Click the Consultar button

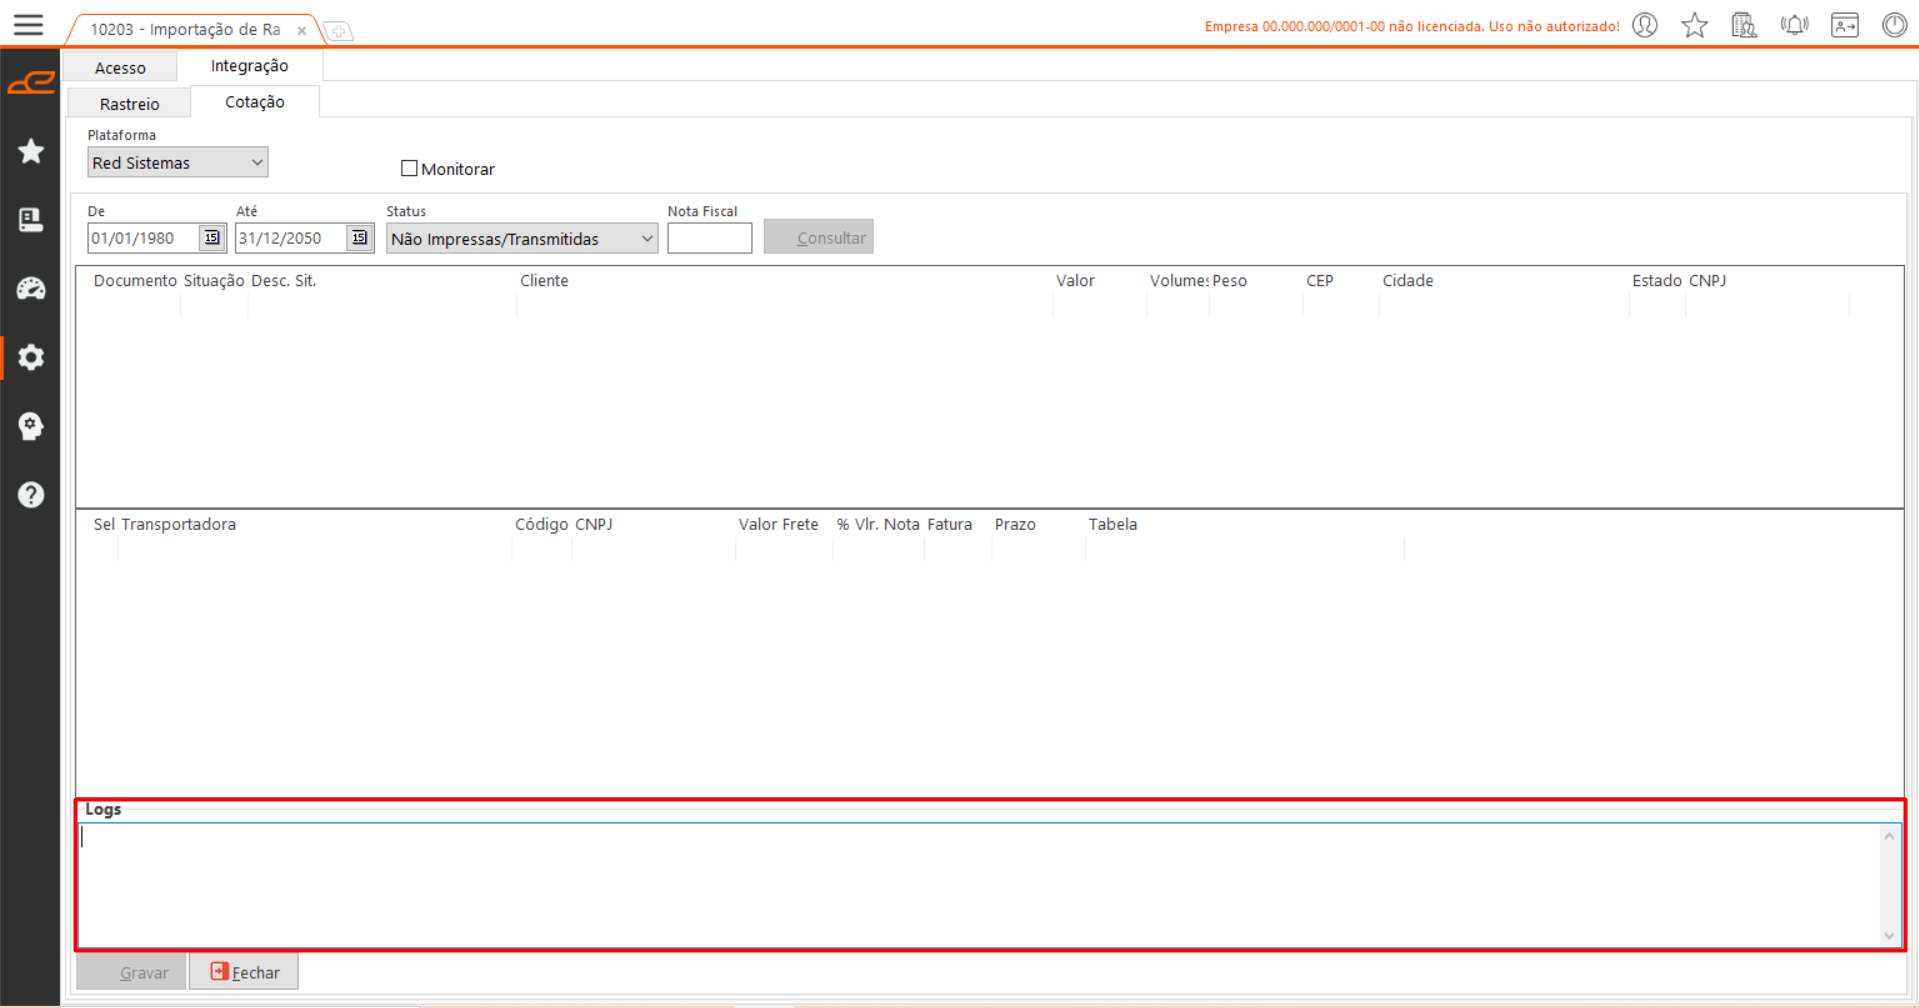818,238
